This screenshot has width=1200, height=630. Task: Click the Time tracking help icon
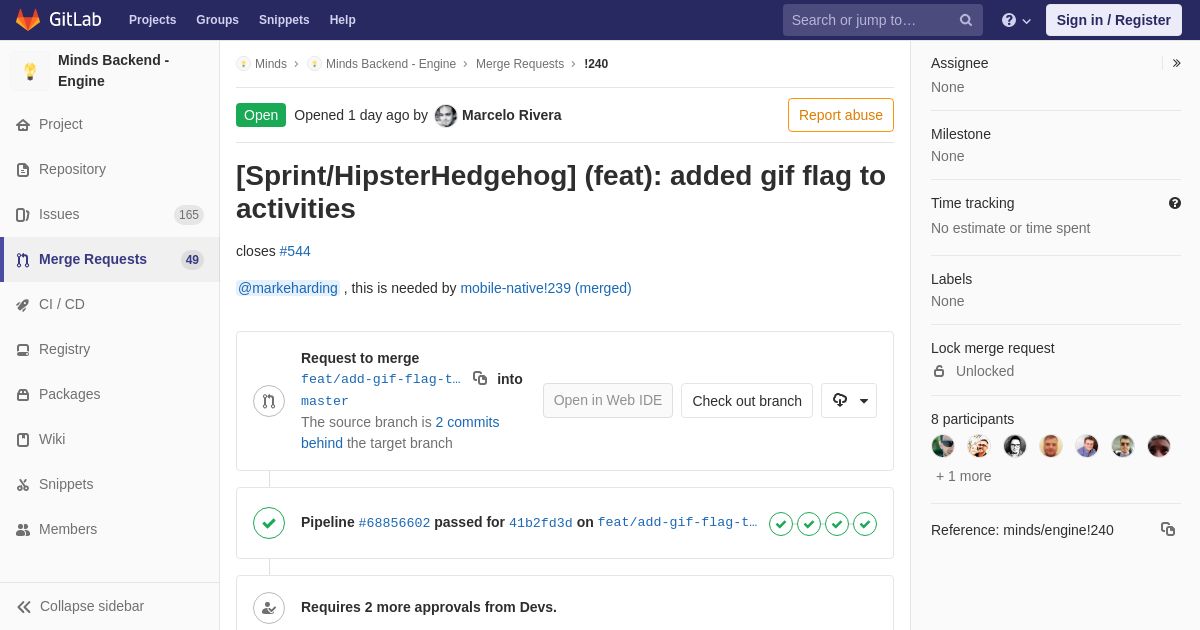pos(1175,203)
